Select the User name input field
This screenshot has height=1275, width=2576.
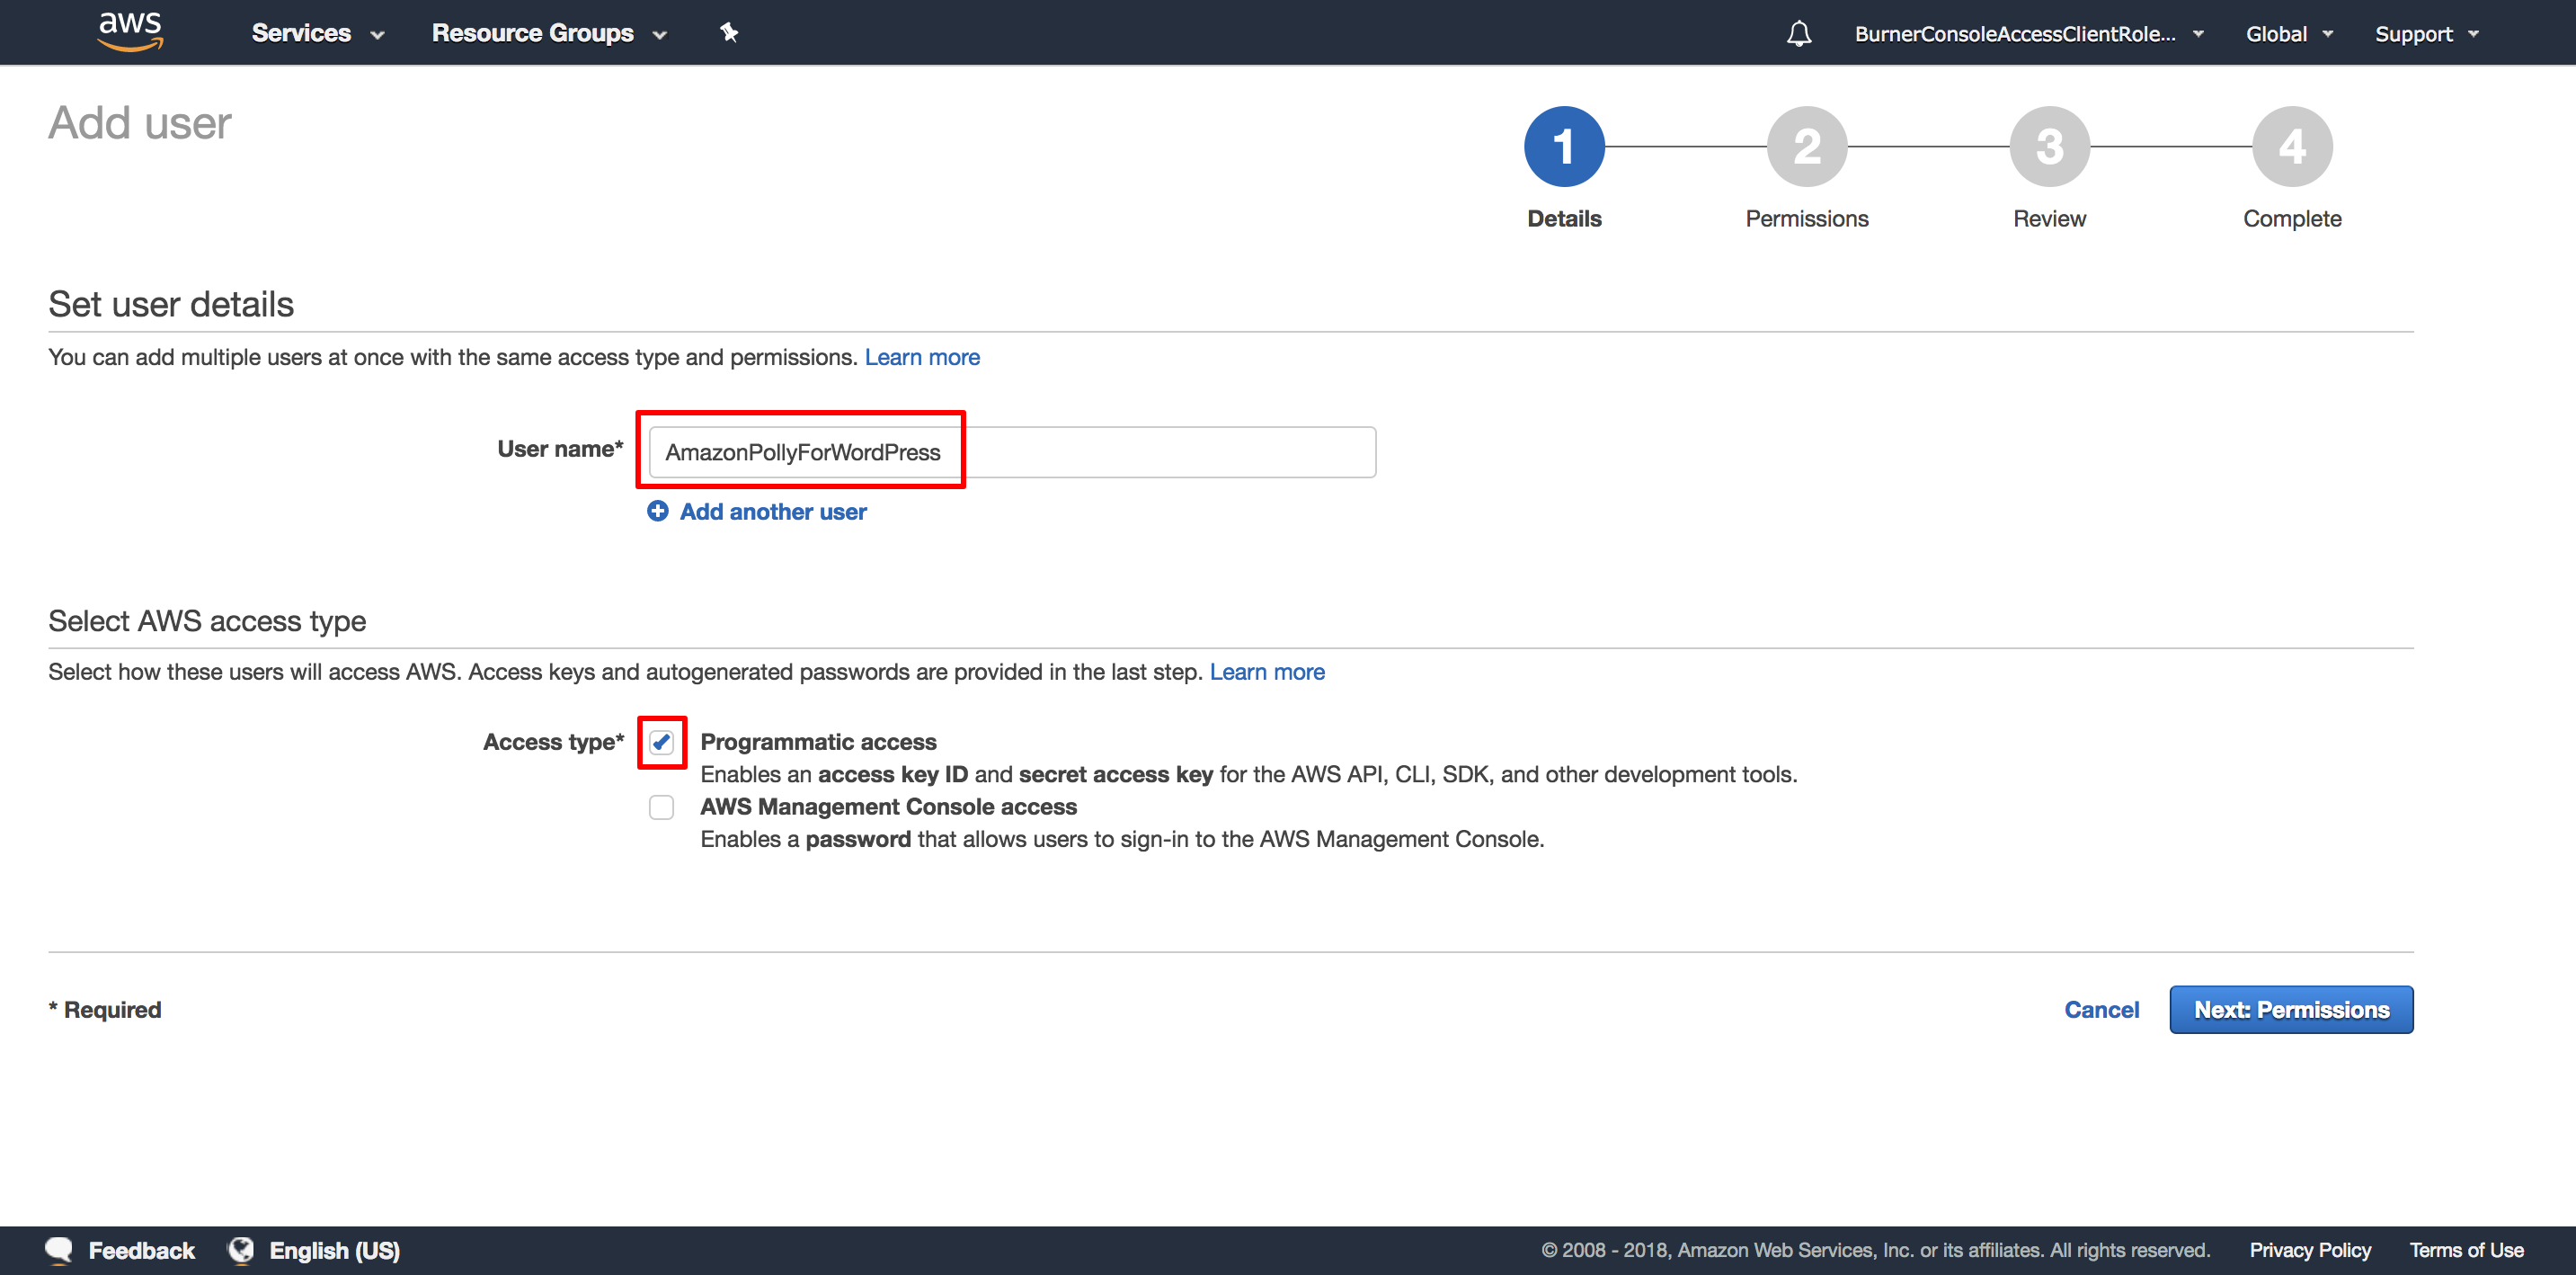tap(1010, 449)
